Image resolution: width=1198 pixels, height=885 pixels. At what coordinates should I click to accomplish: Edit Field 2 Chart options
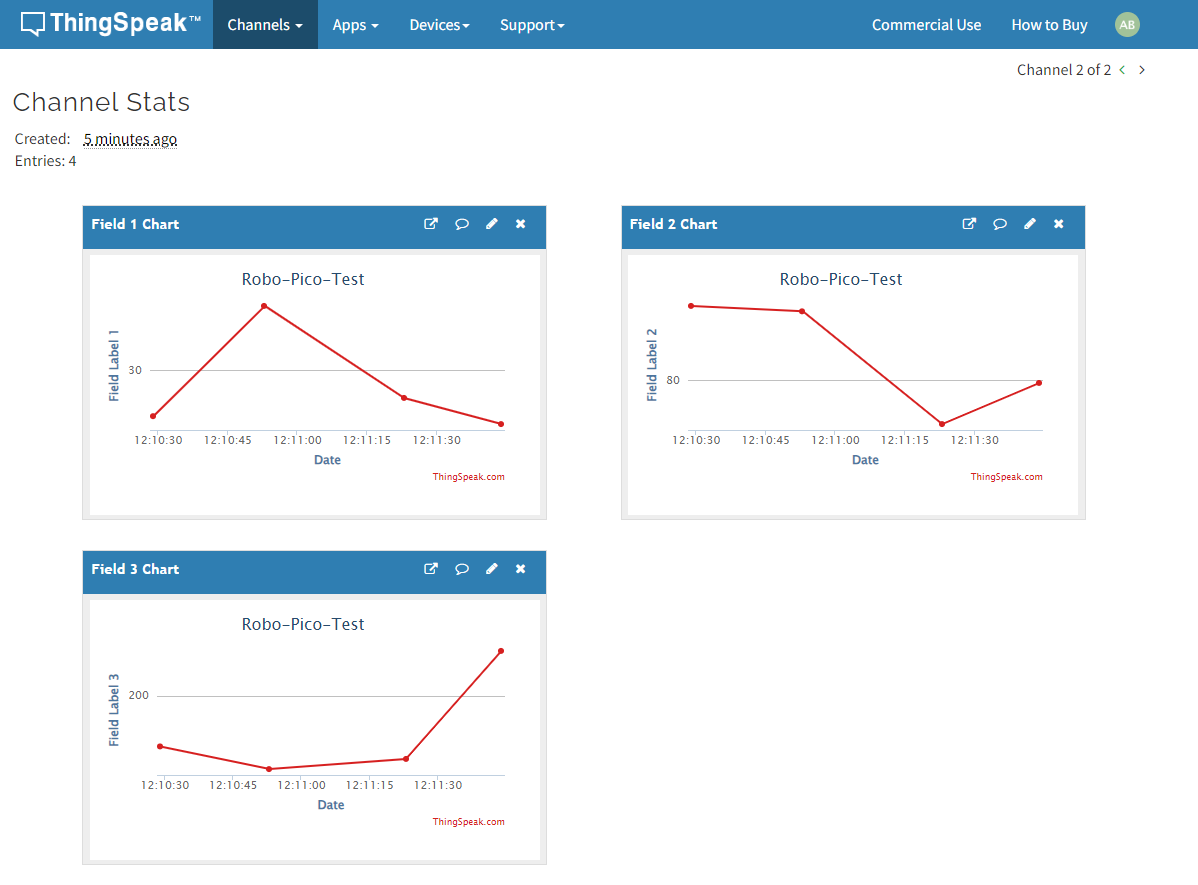(1029, 224)
